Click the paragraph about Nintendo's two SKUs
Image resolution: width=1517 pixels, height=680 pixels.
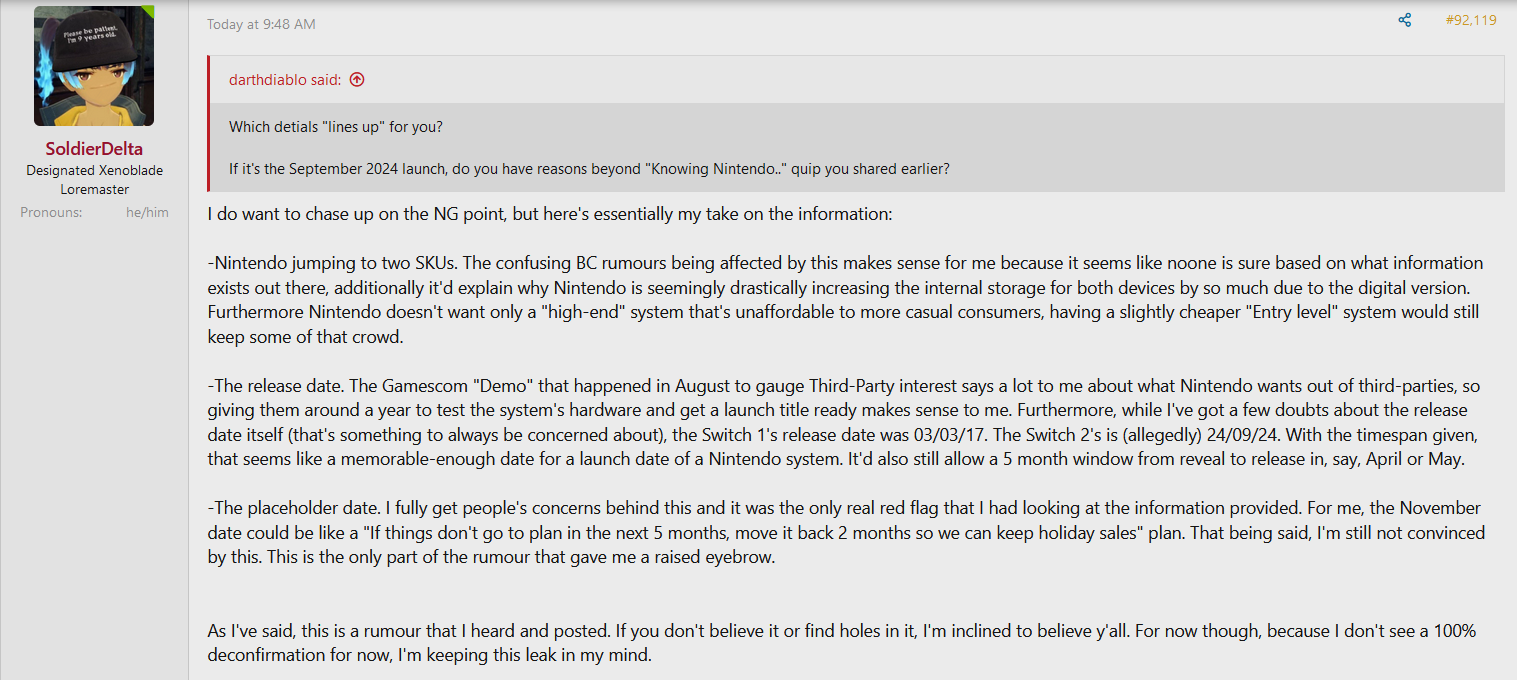(x=846, y=300)
